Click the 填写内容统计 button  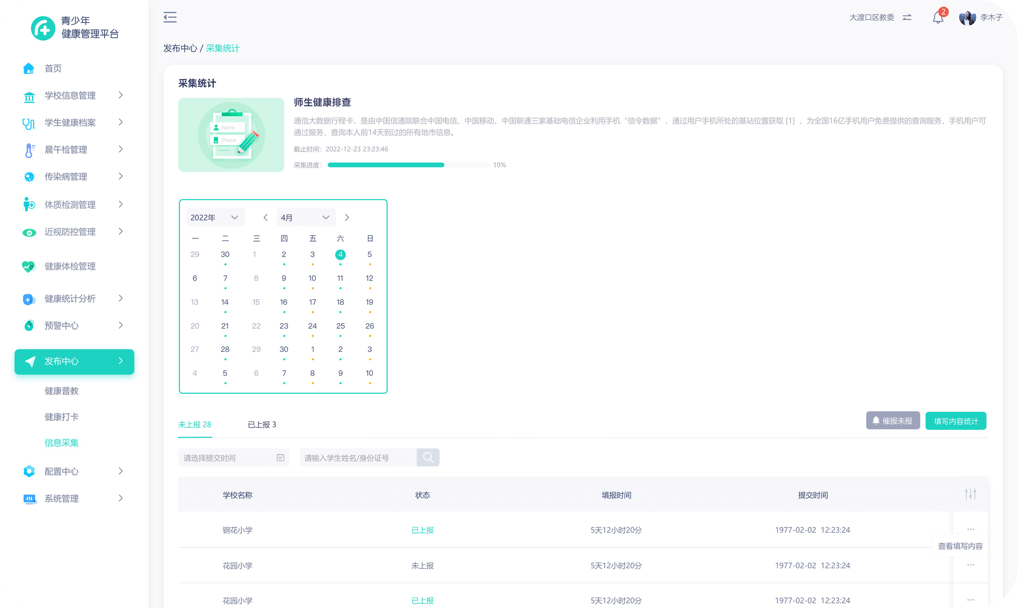click(955, 421)
